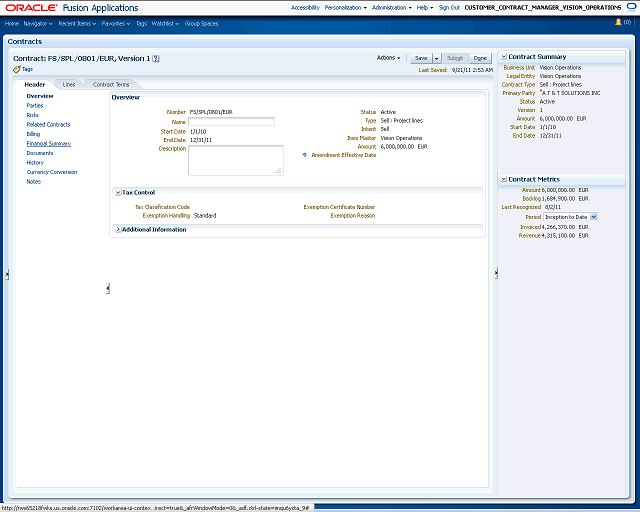The image size is (640, 512).
Task: Click contract number FS/SPL/0801/EUR value
Action: pyautogui.click(x=211, y=112)
